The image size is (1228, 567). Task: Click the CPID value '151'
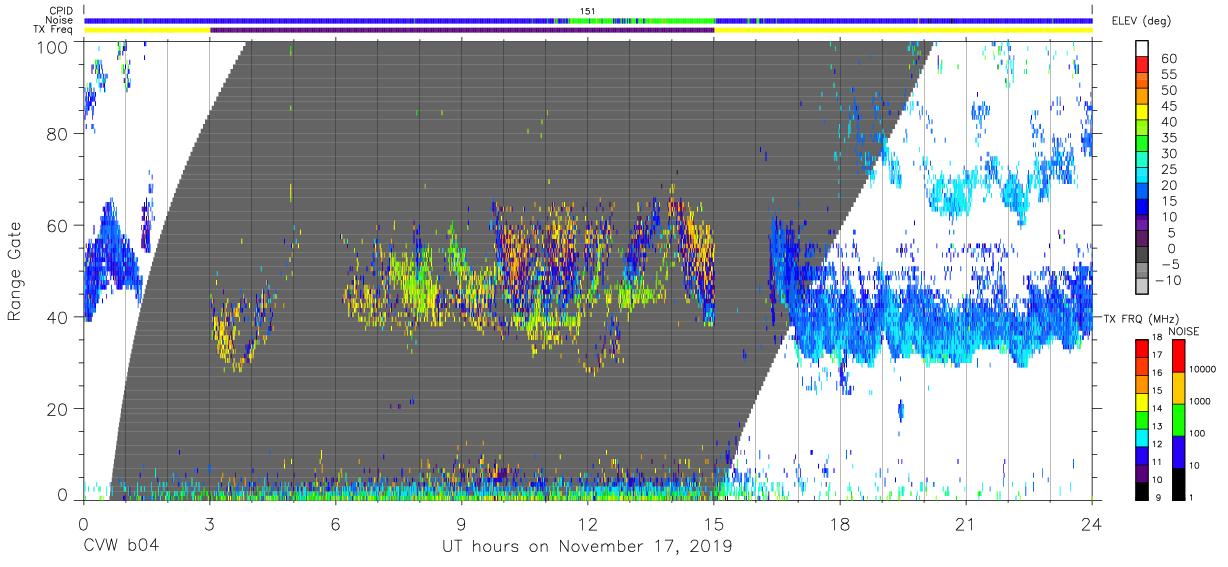(588, 11)
